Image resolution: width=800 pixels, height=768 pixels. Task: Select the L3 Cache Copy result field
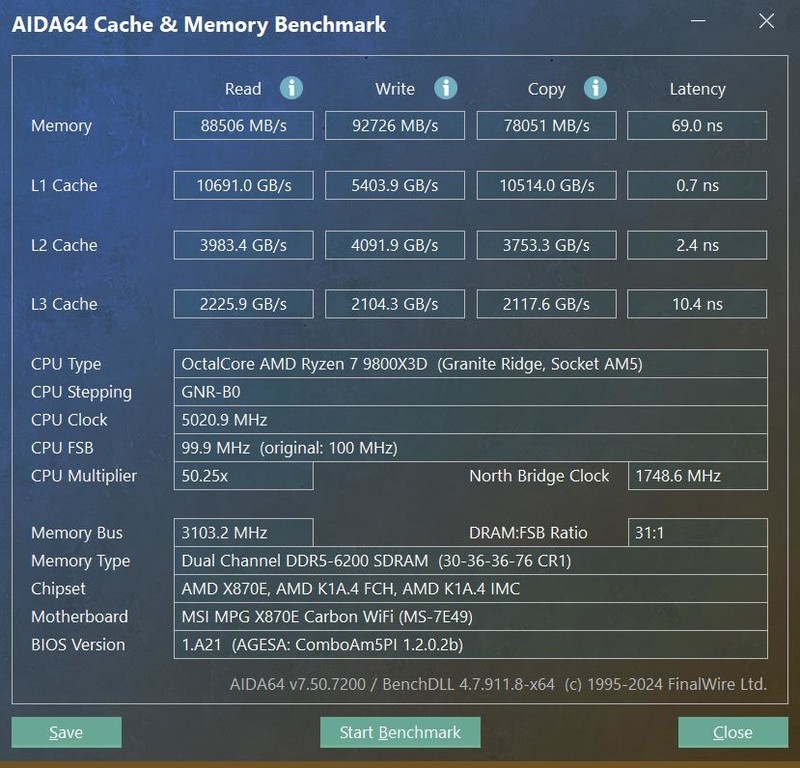point(546,304)
